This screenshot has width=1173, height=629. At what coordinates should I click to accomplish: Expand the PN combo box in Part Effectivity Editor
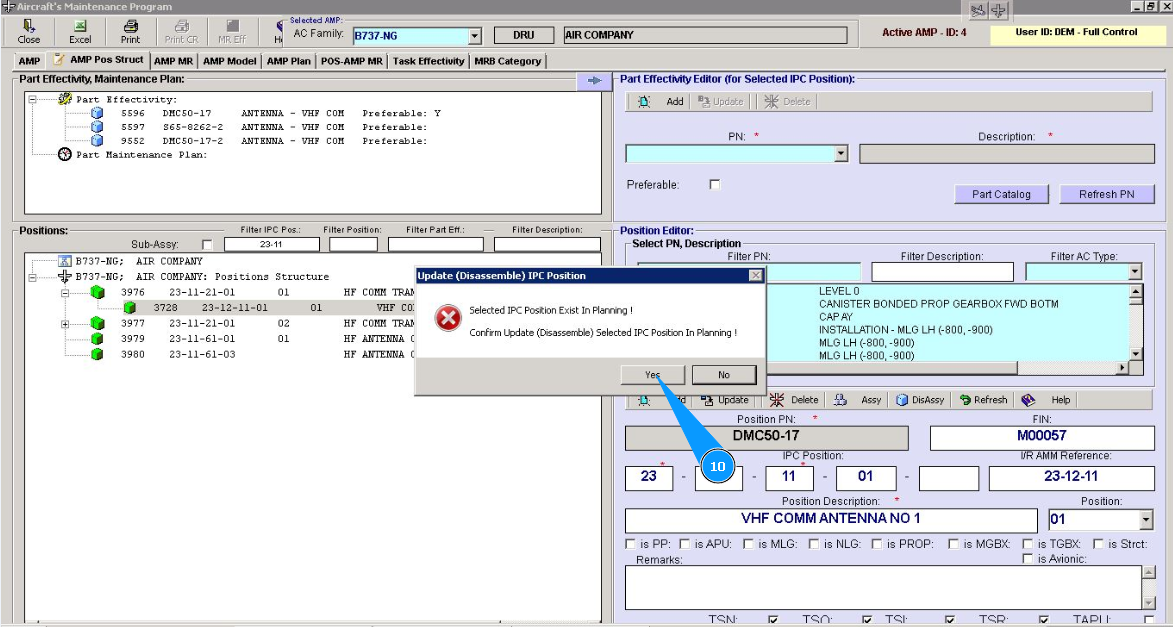point(840,154)
